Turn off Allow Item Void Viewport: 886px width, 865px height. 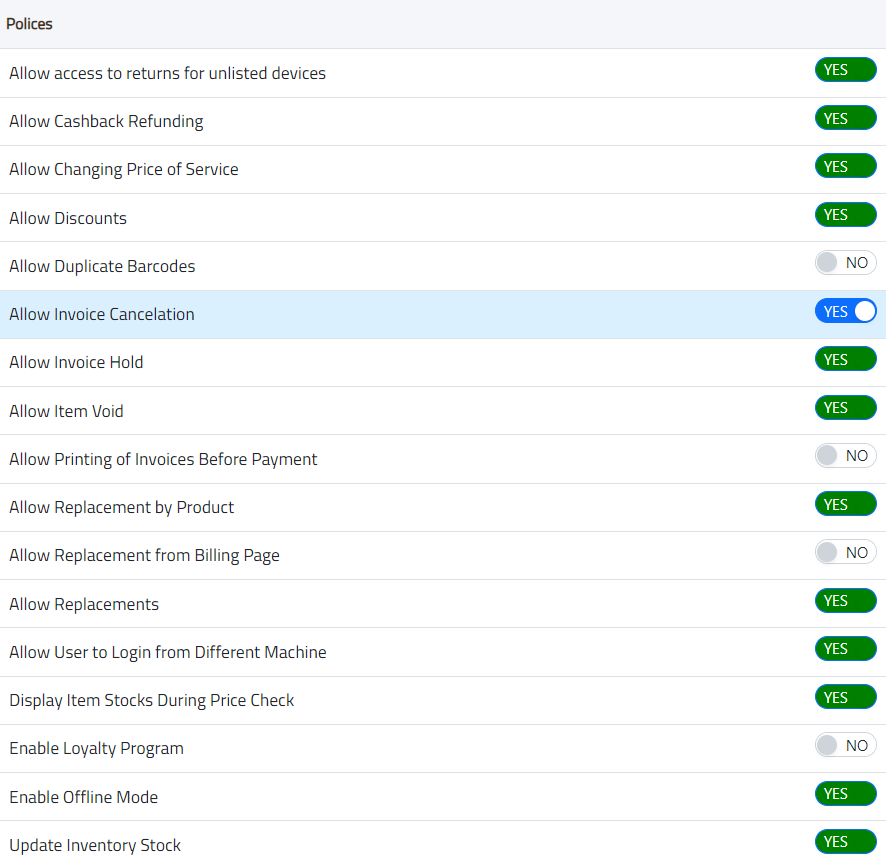[845, 408]
